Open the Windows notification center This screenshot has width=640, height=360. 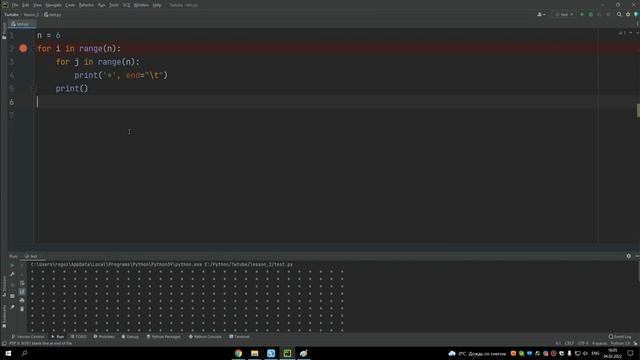click(x=631, y=353)
